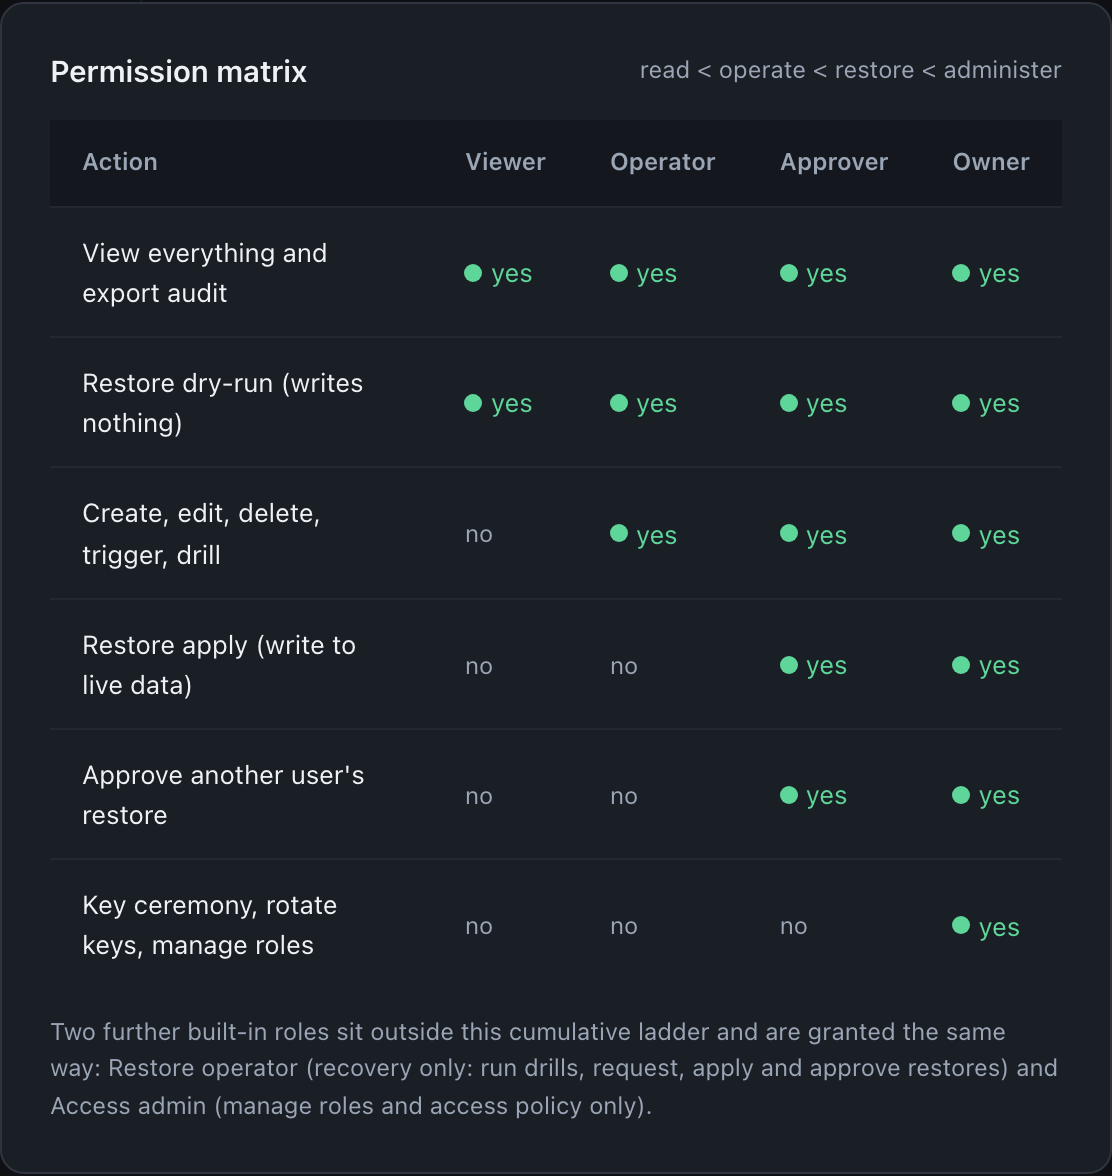Click the Restore dry-run (writes nothing) action label
The image size is (1112, 1176).
coord(223,403)
